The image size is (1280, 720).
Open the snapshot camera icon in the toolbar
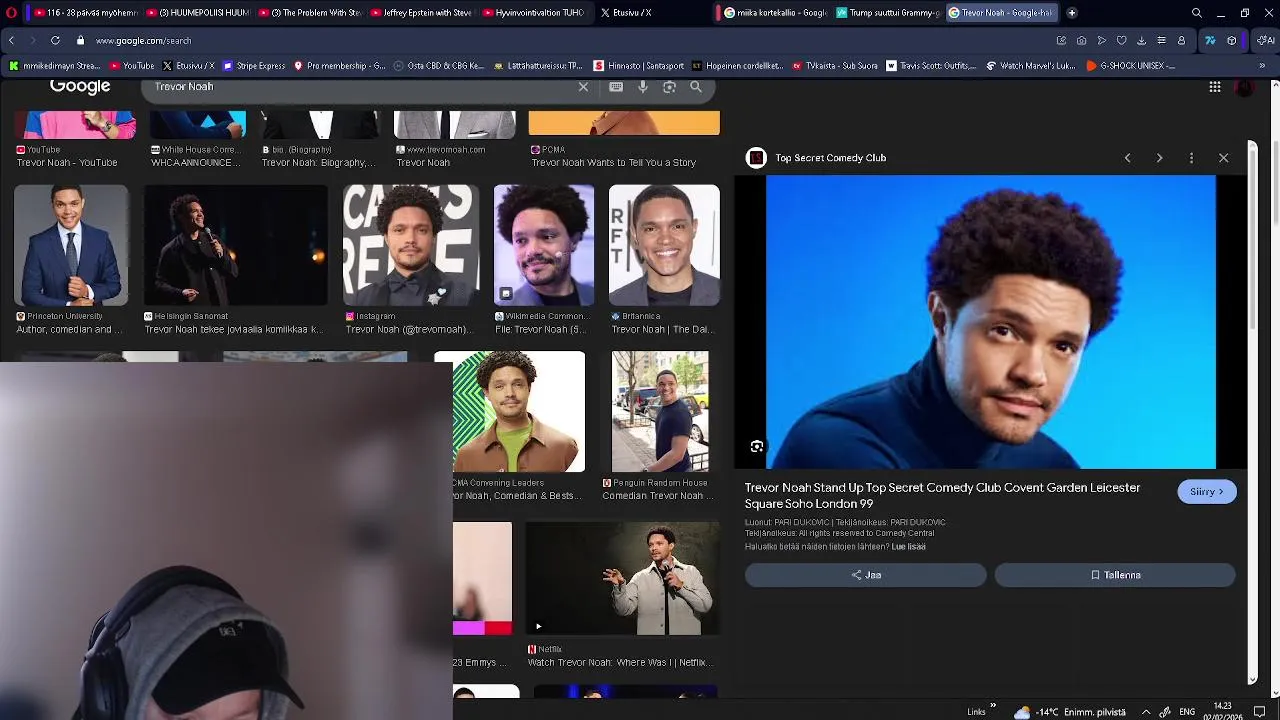tap(1081, 40)
